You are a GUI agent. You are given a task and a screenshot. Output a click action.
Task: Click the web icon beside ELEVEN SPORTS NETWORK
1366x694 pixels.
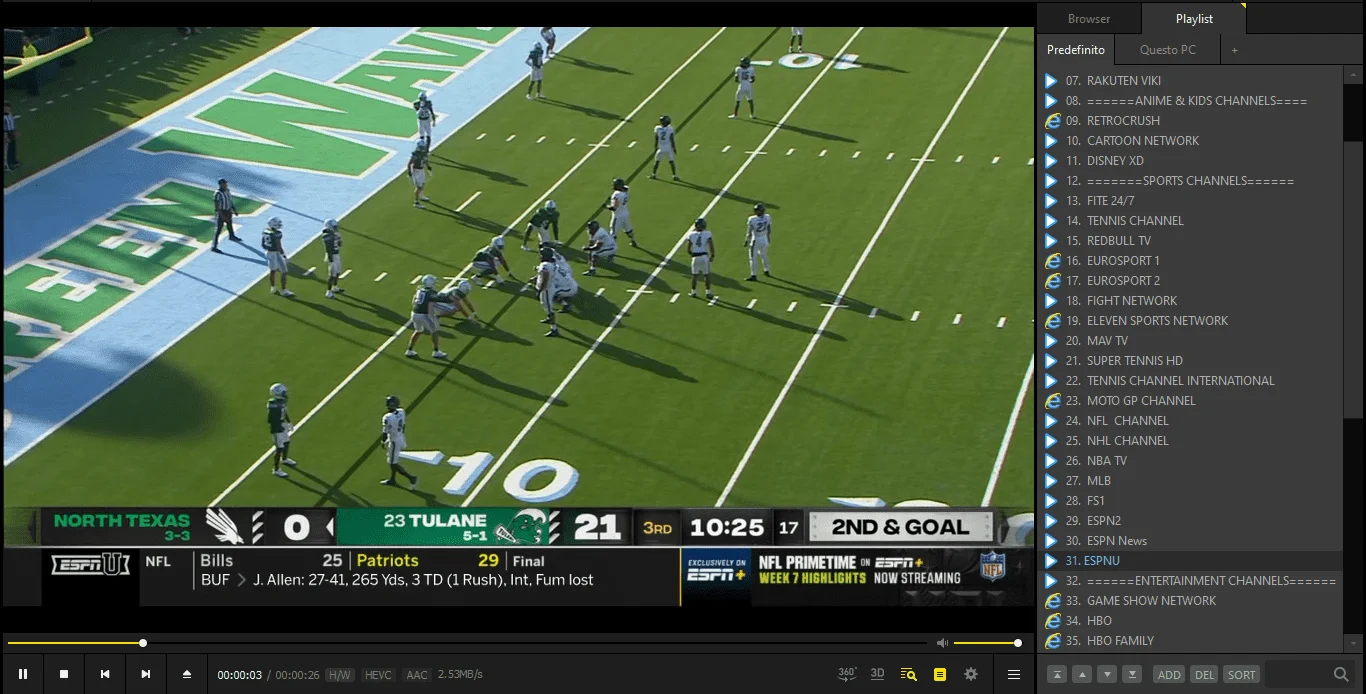point(1052,320)
